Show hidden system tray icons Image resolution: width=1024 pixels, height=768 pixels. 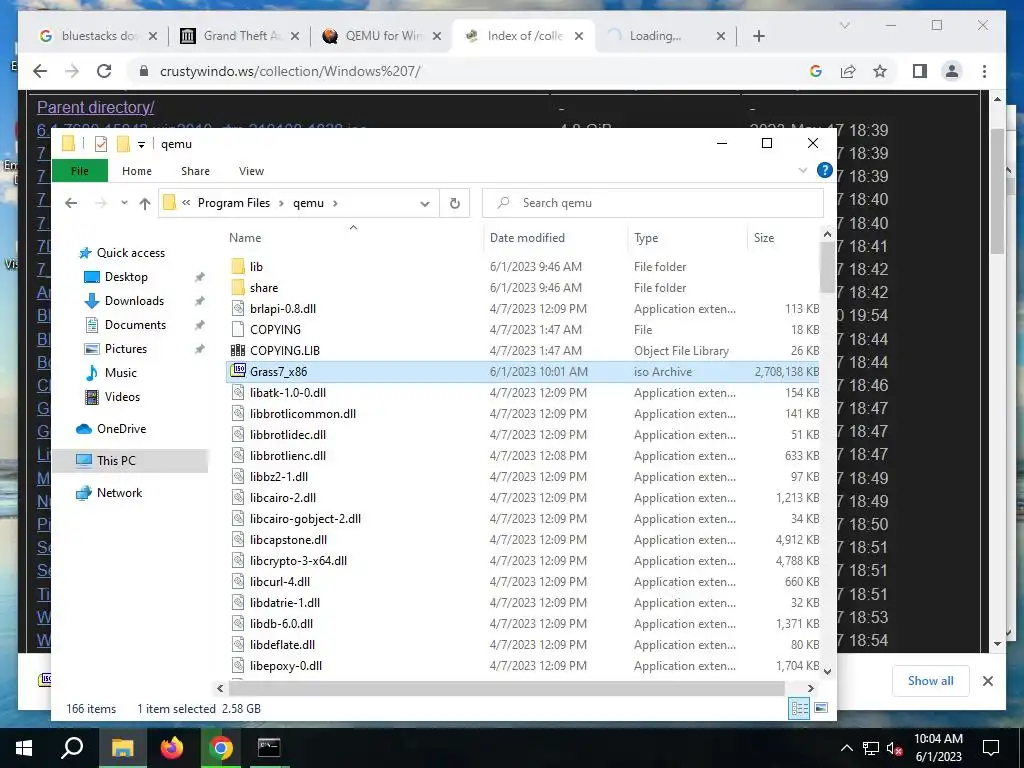coord(846,748)
